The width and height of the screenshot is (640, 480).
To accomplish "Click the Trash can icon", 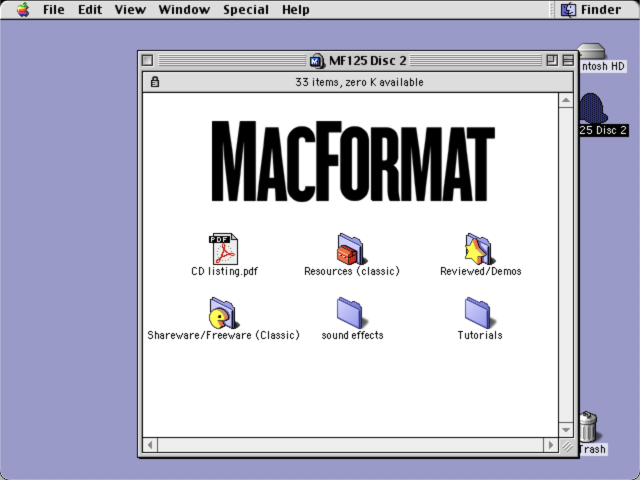I will 588,426.
